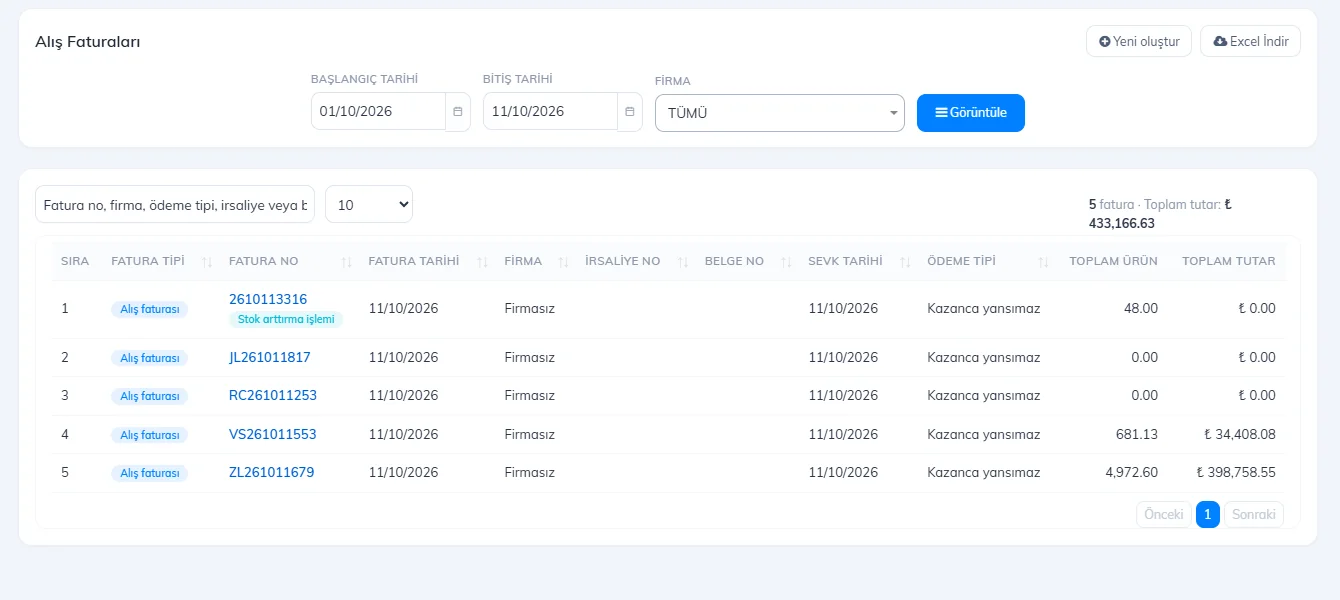Screen dimensions: 1340x600
Task: Focus the Başlangıç Tarihi date field
Action: 378,112
